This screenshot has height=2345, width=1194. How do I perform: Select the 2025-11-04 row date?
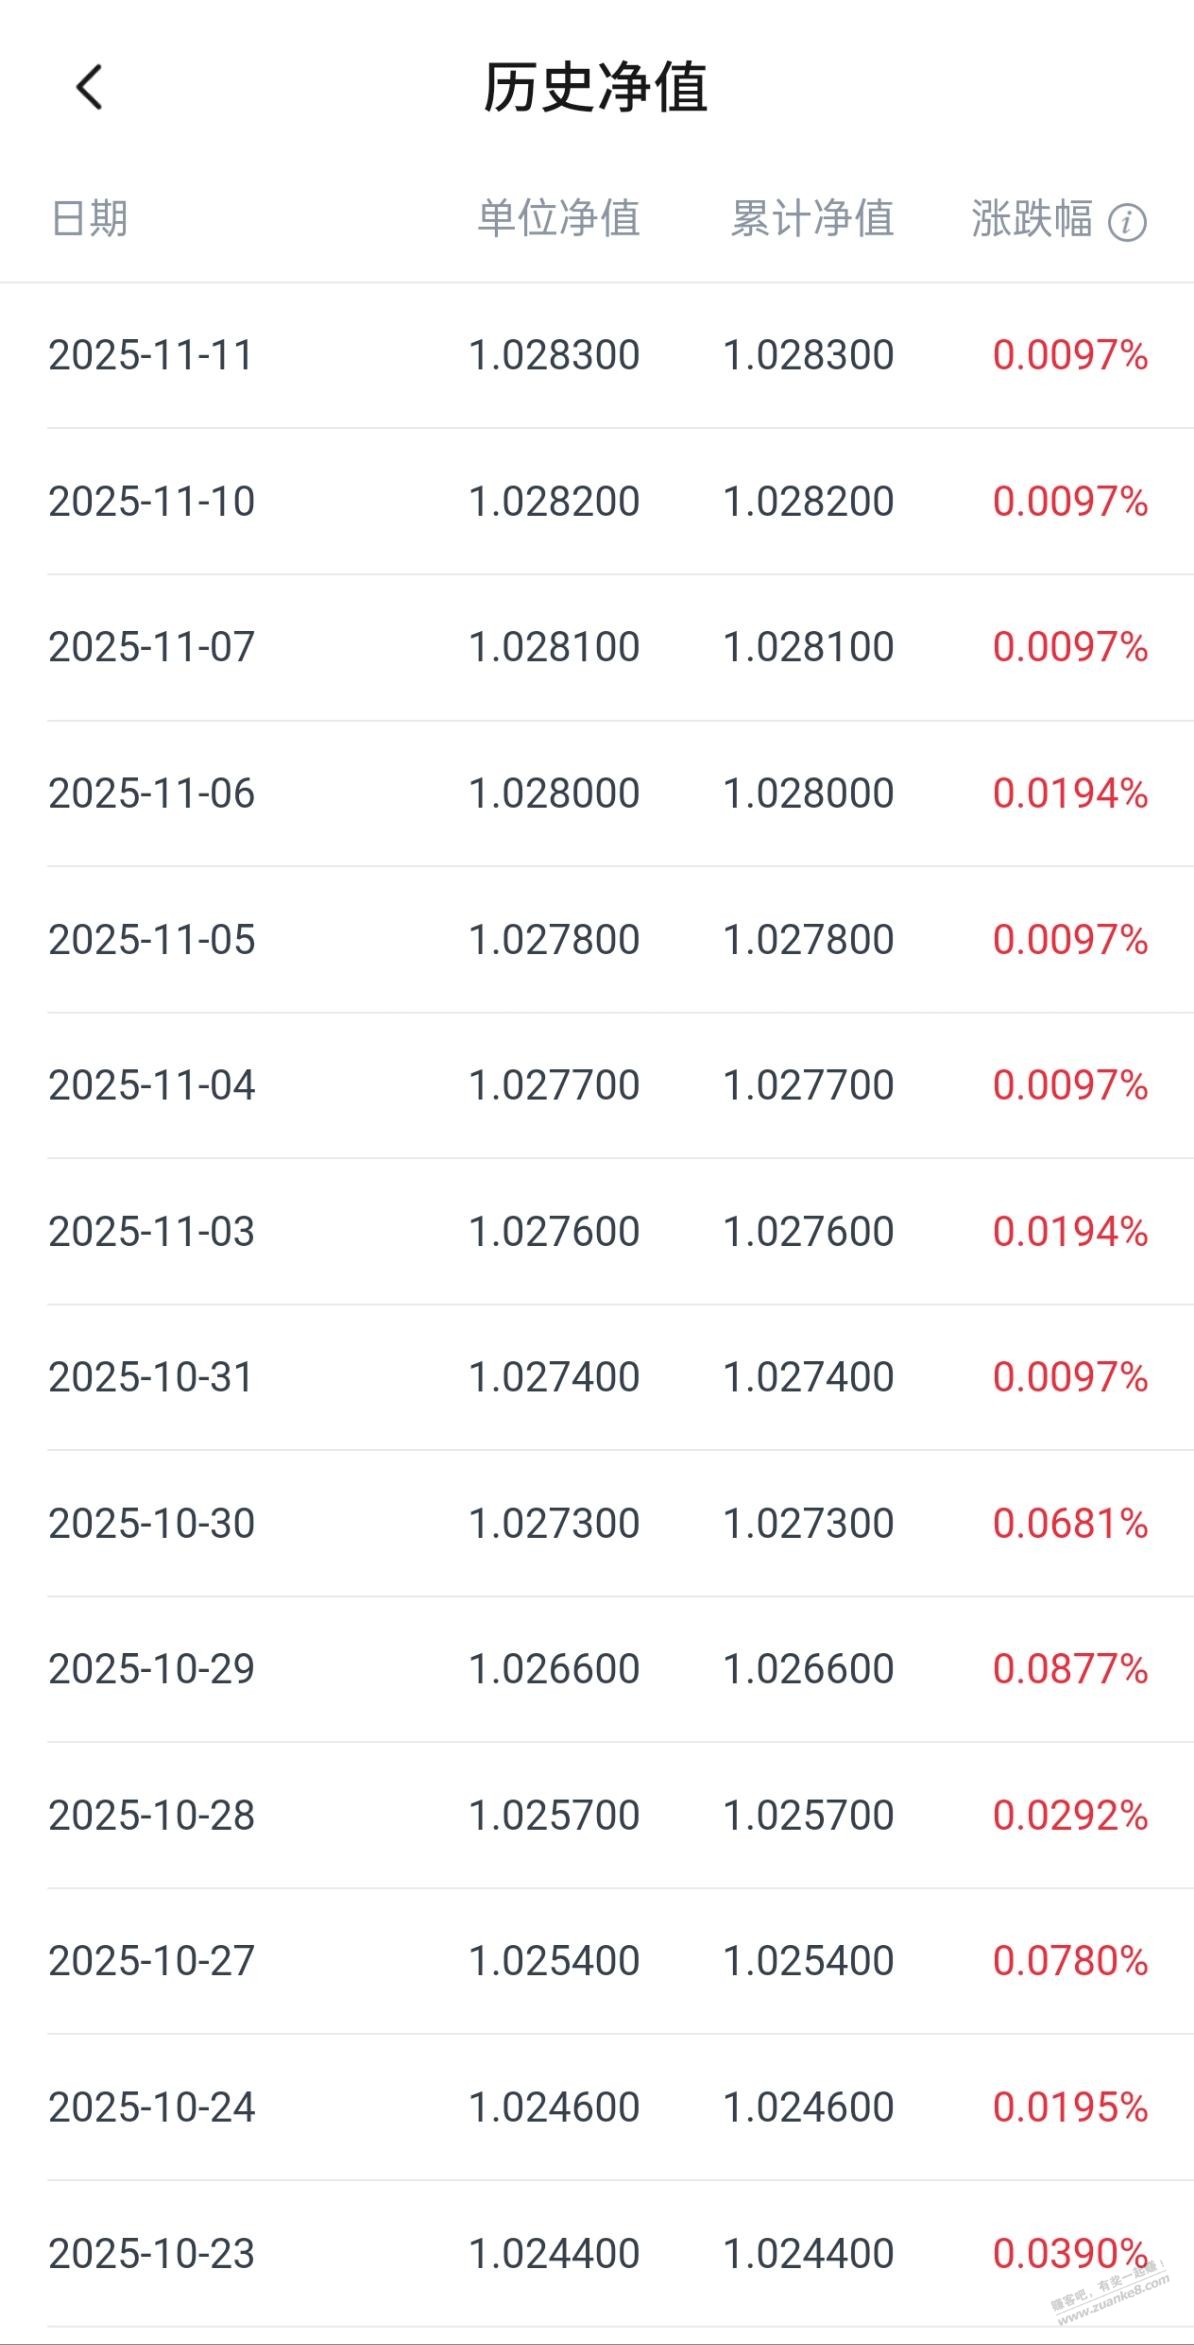pos(151,1085)
